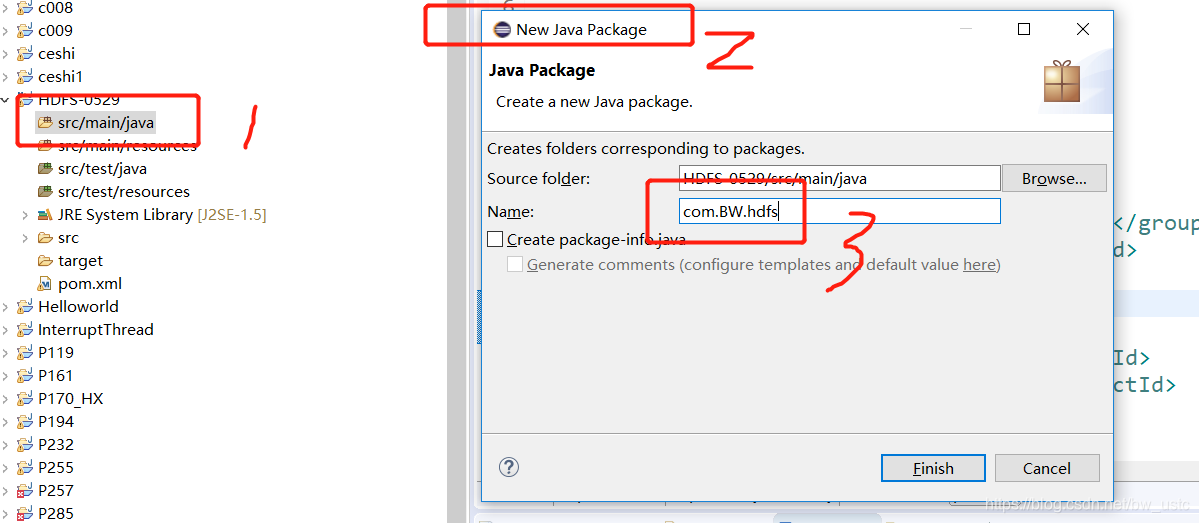
Task: Click the Finish button
Action: pos(933,468)
